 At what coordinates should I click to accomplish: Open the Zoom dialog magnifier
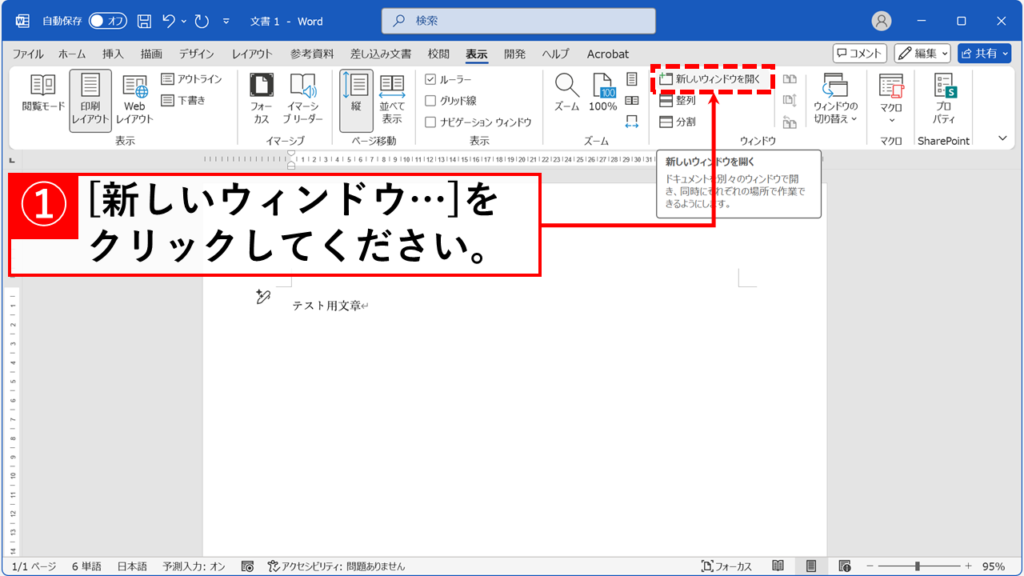click(567, 92)
